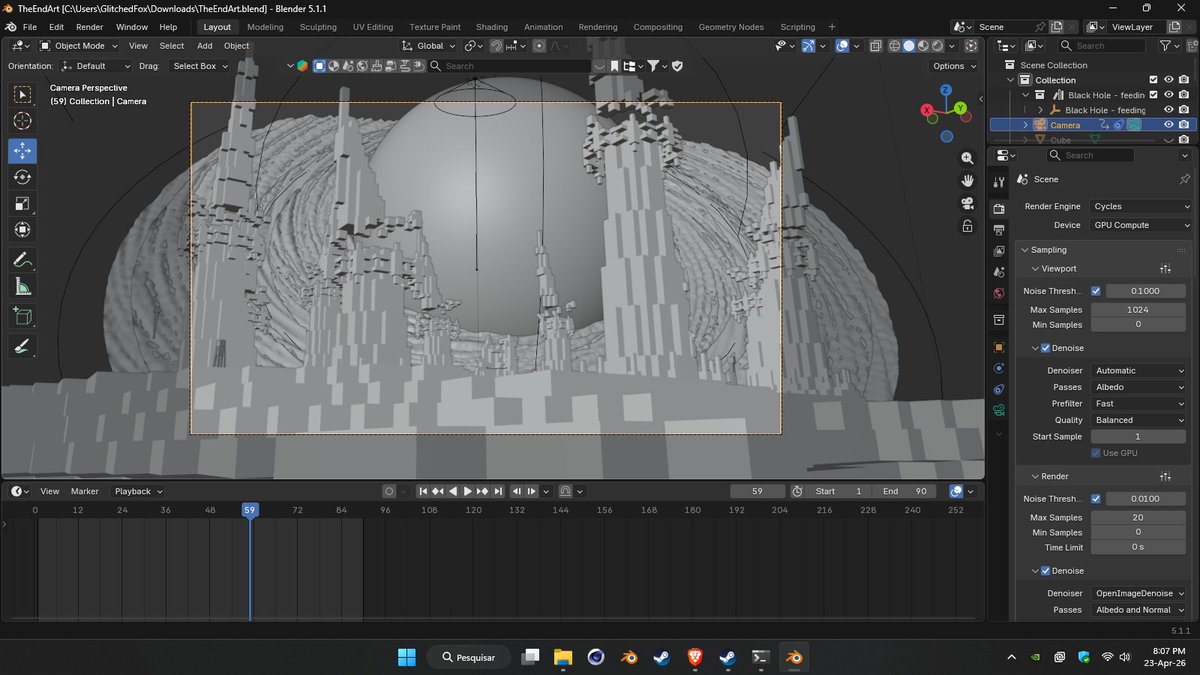Switch to the Shading workspace tab
Screen dimensions: 1200x675
point(491,27)
